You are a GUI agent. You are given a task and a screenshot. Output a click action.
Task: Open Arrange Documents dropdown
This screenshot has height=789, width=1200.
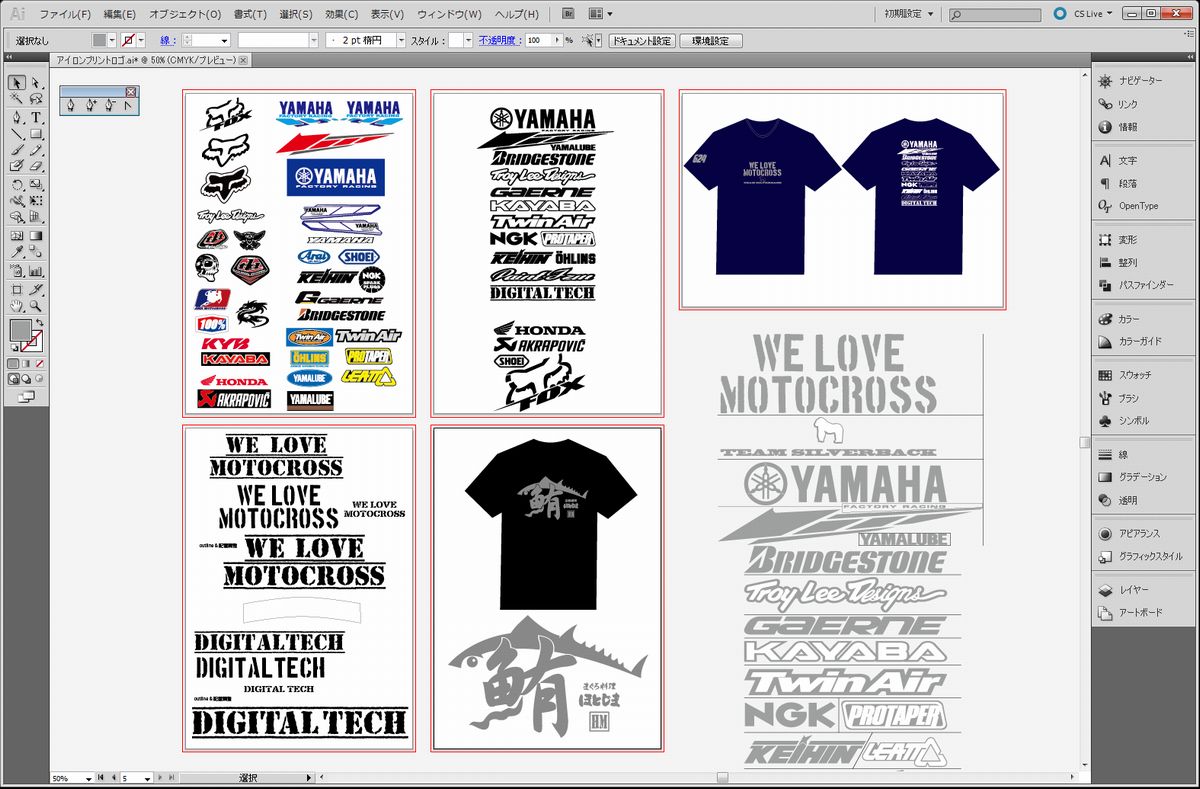(x=601, y=14)
